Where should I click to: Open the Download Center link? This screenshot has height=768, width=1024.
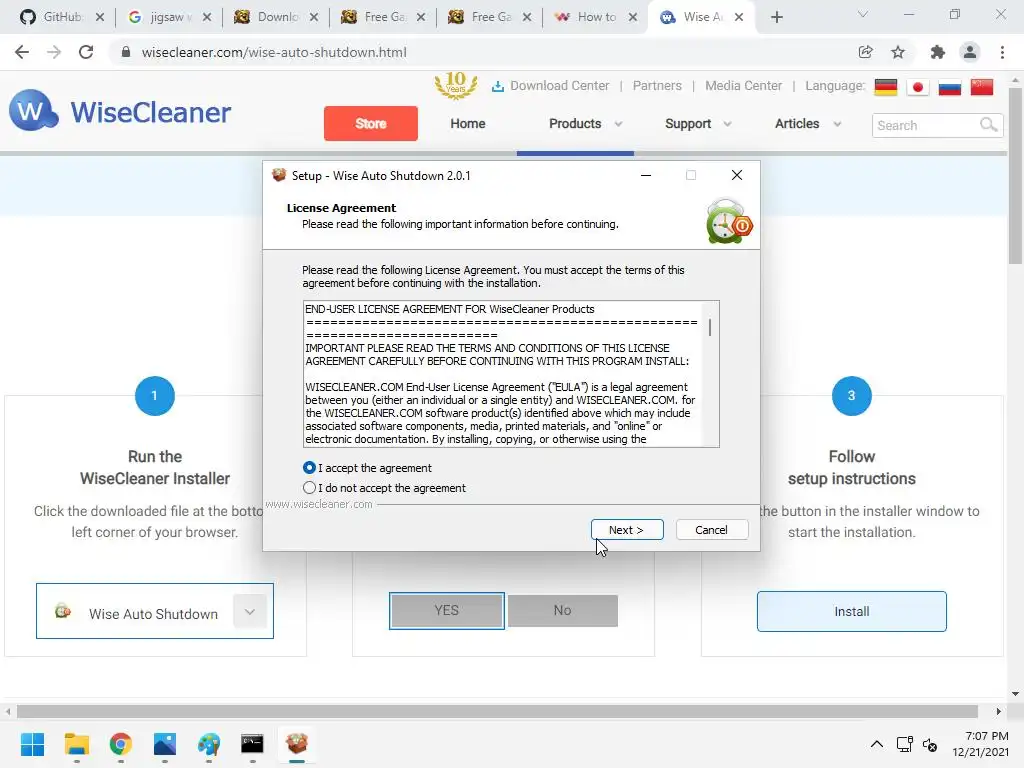click(559, 86)
